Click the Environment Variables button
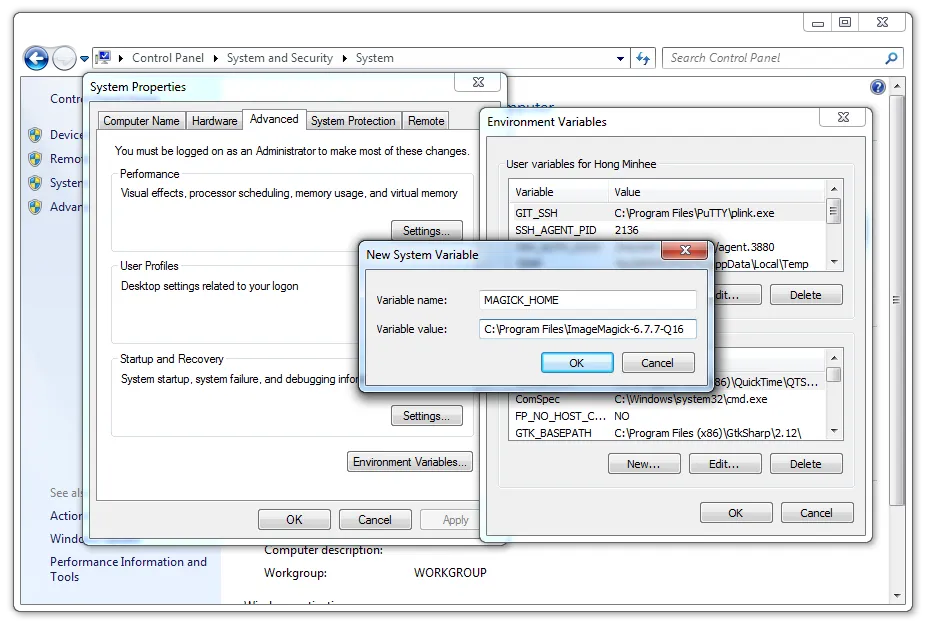Image resolution: width=930 pixels, height=631 pixels. tap(410, 462)
